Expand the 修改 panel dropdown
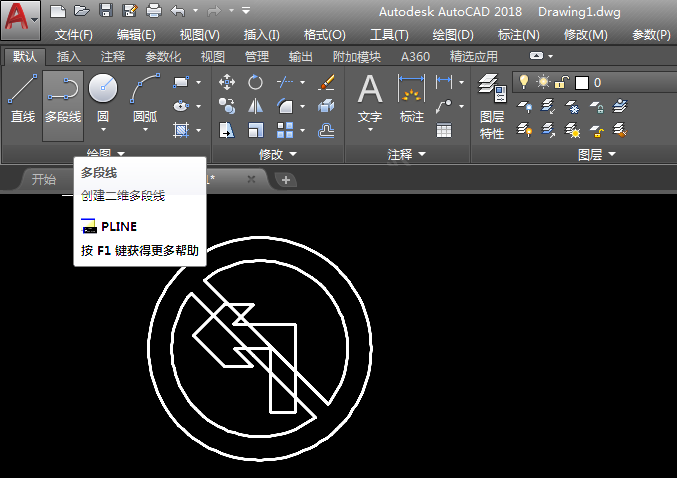 278,154
